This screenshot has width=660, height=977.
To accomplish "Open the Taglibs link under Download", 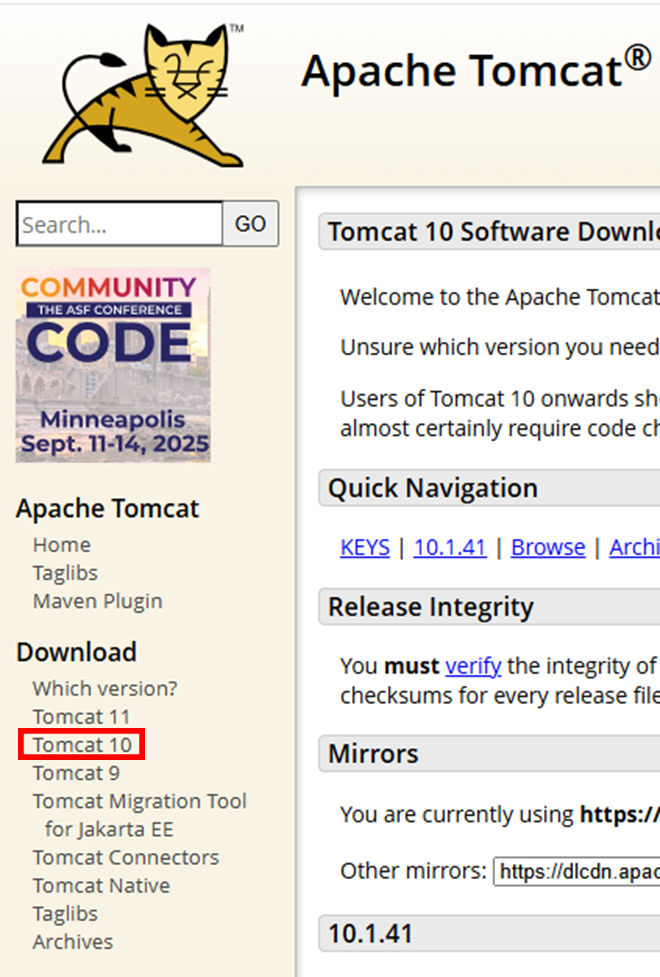I will [x=65, y=914].
